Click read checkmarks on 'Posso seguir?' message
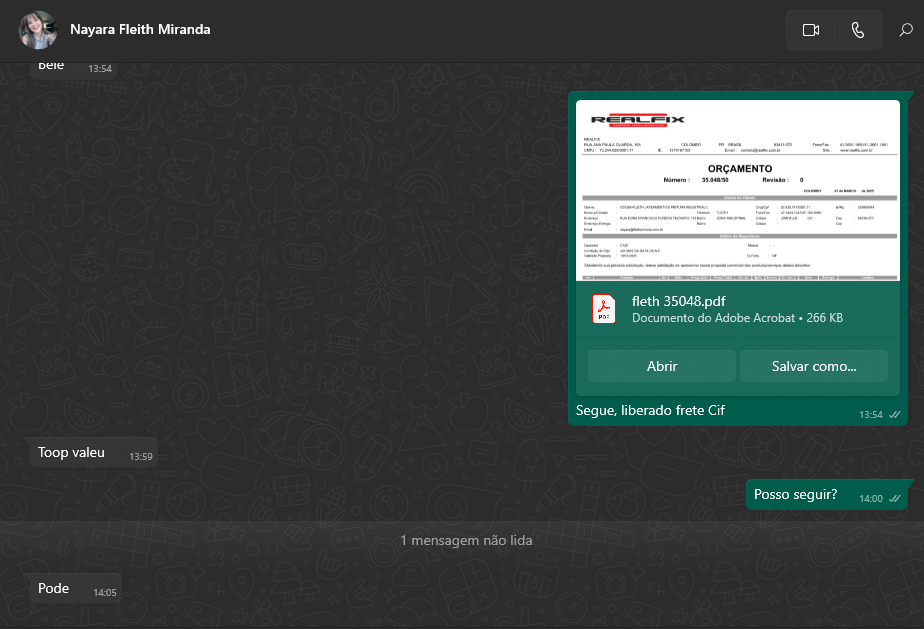This screenshot has height=629, width=924. [x=895, y=498]
